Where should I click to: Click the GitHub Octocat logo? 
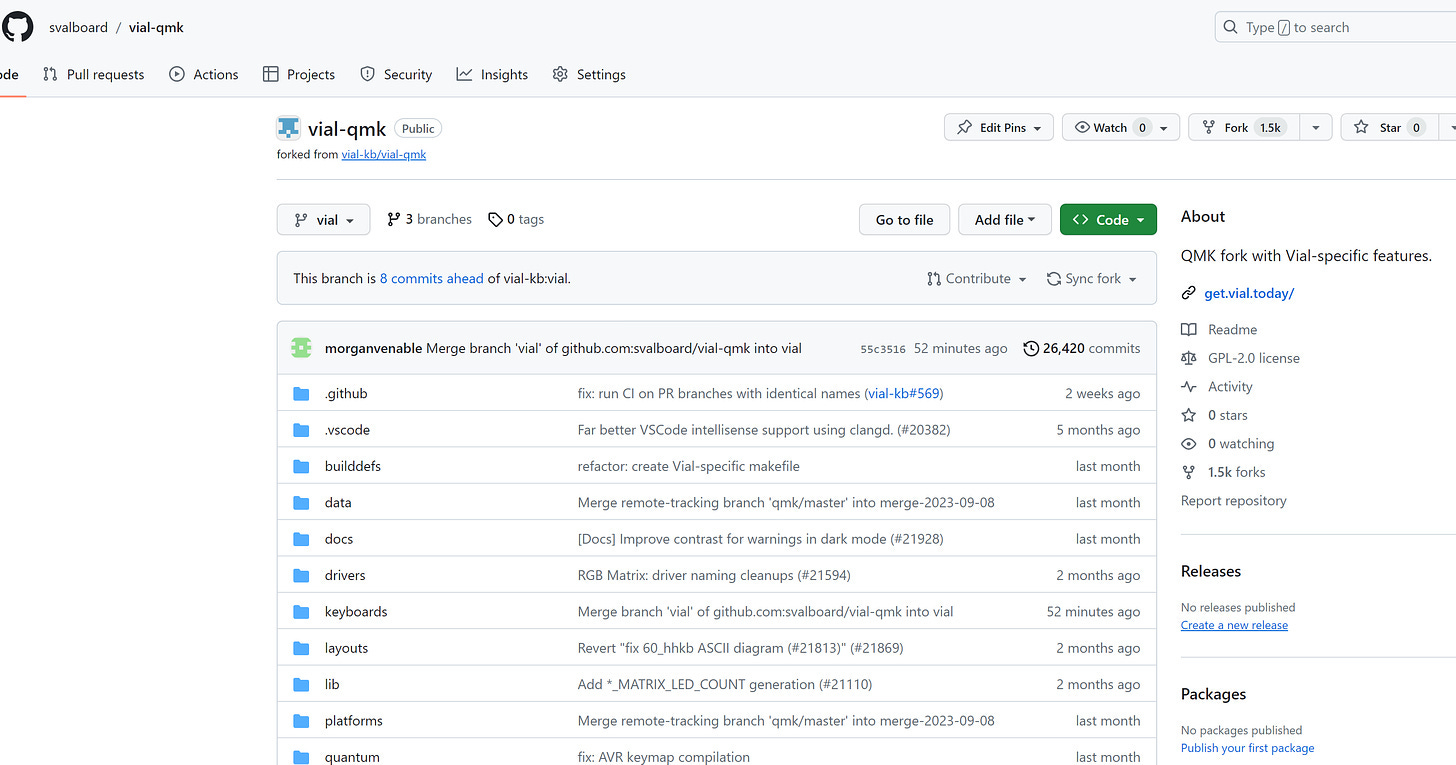click(x=17, y=27)
